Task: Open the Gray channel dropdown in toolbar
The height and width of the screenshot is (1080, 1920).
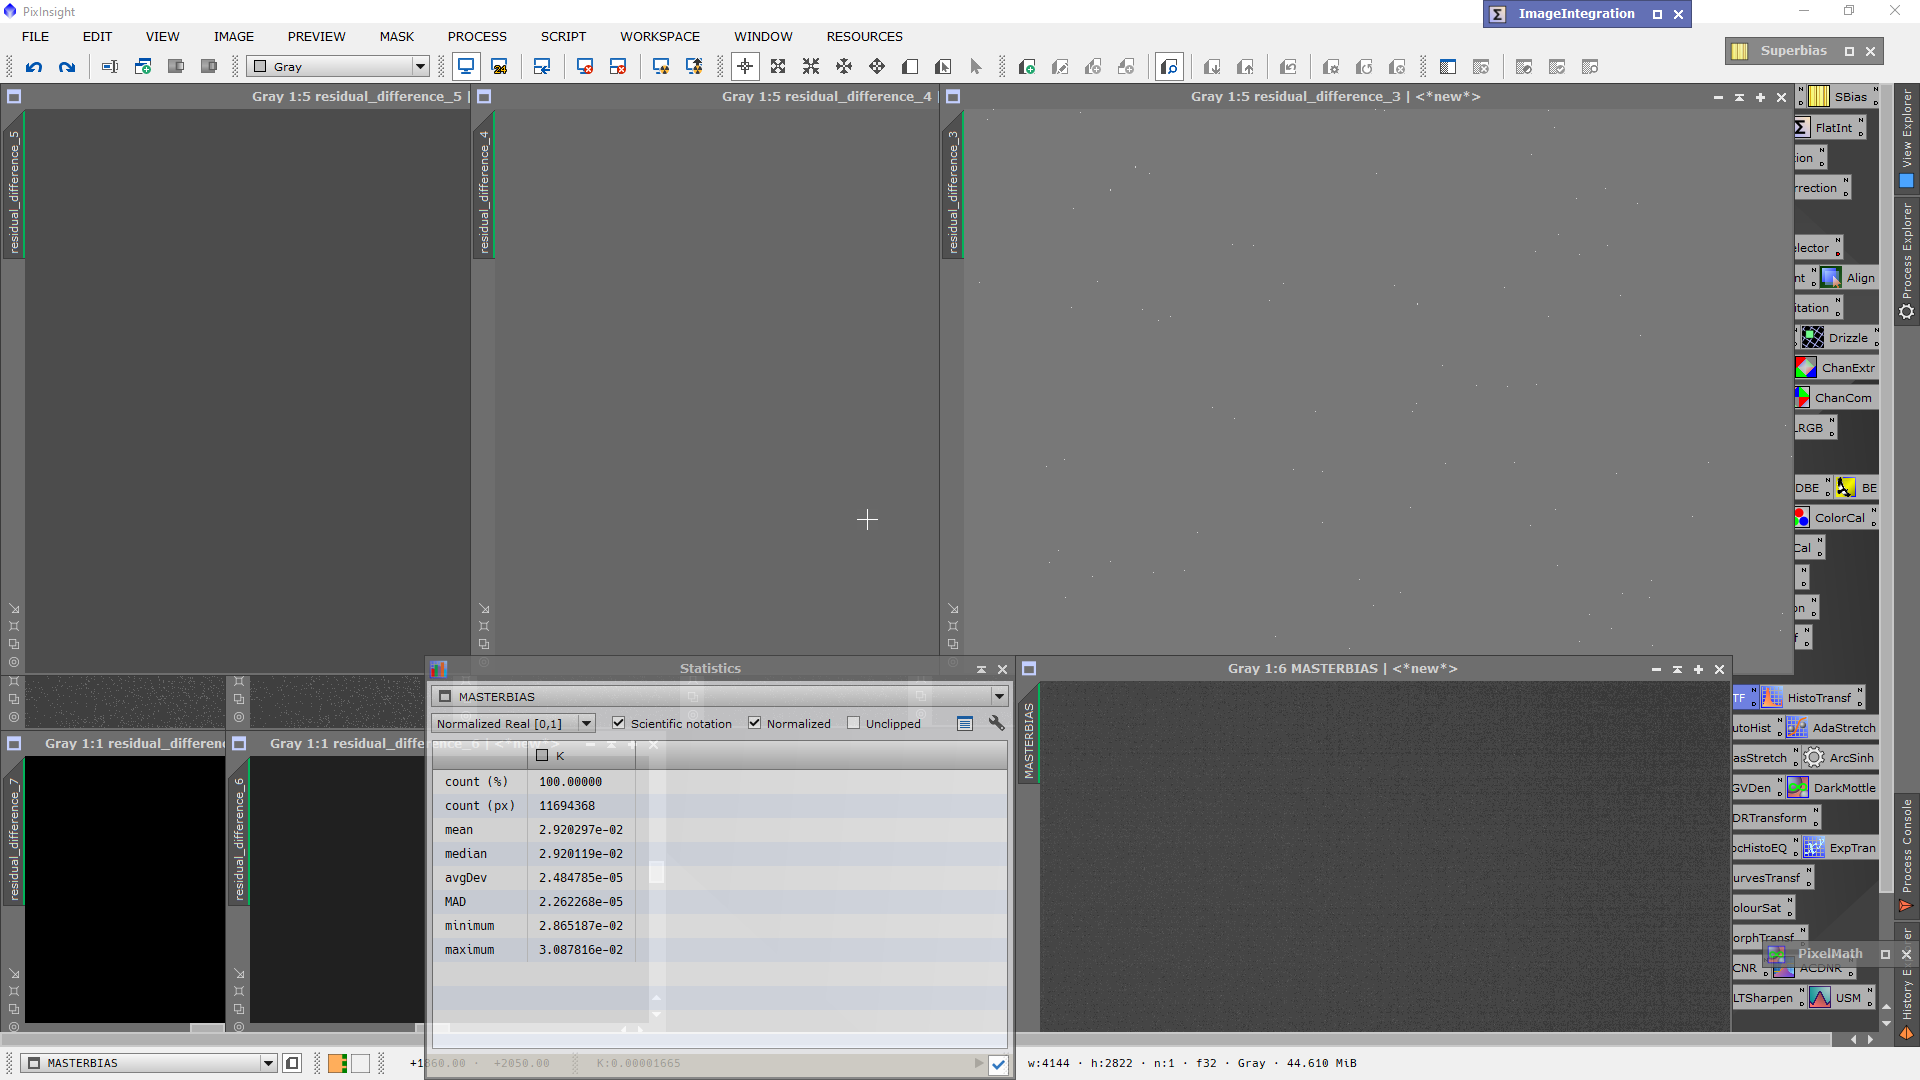Action: tap(338, 67)
